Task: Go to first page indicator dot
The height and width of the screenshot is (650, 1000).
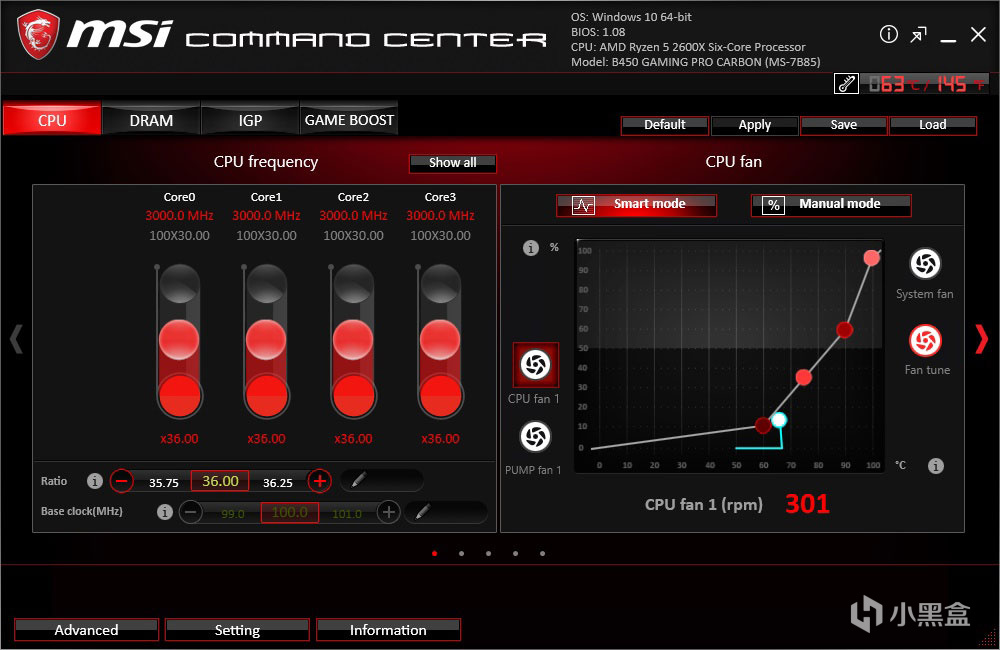Action: pos(434,554)
